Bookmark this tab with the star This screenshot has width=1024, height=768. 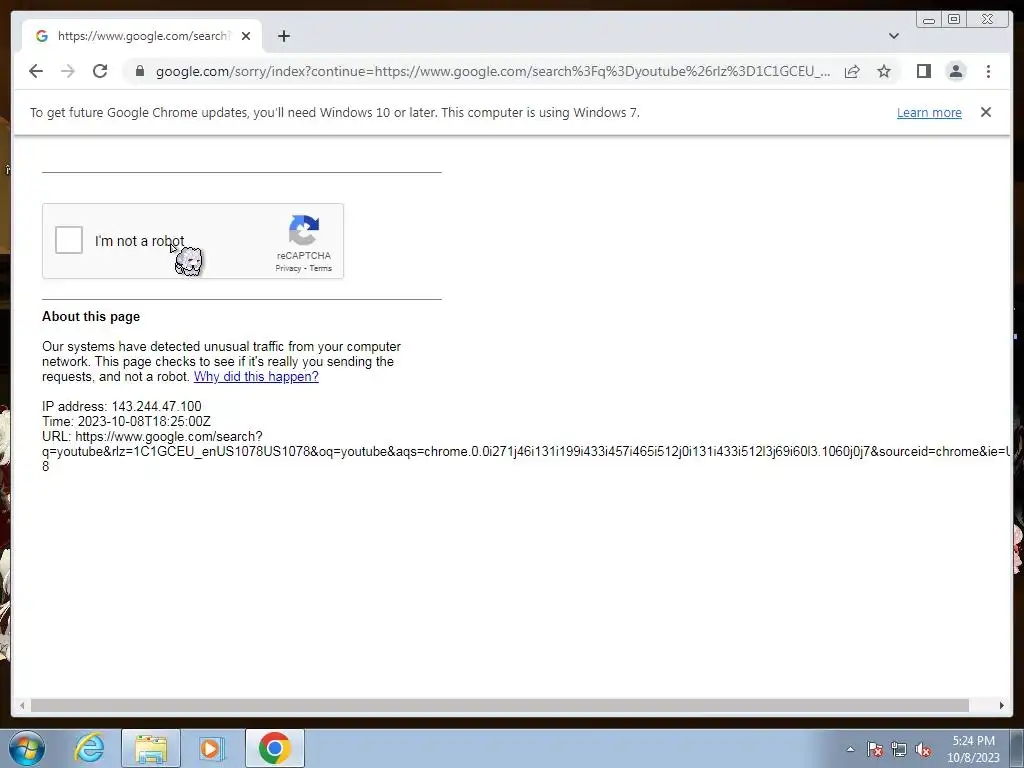(x=884, y=71)
